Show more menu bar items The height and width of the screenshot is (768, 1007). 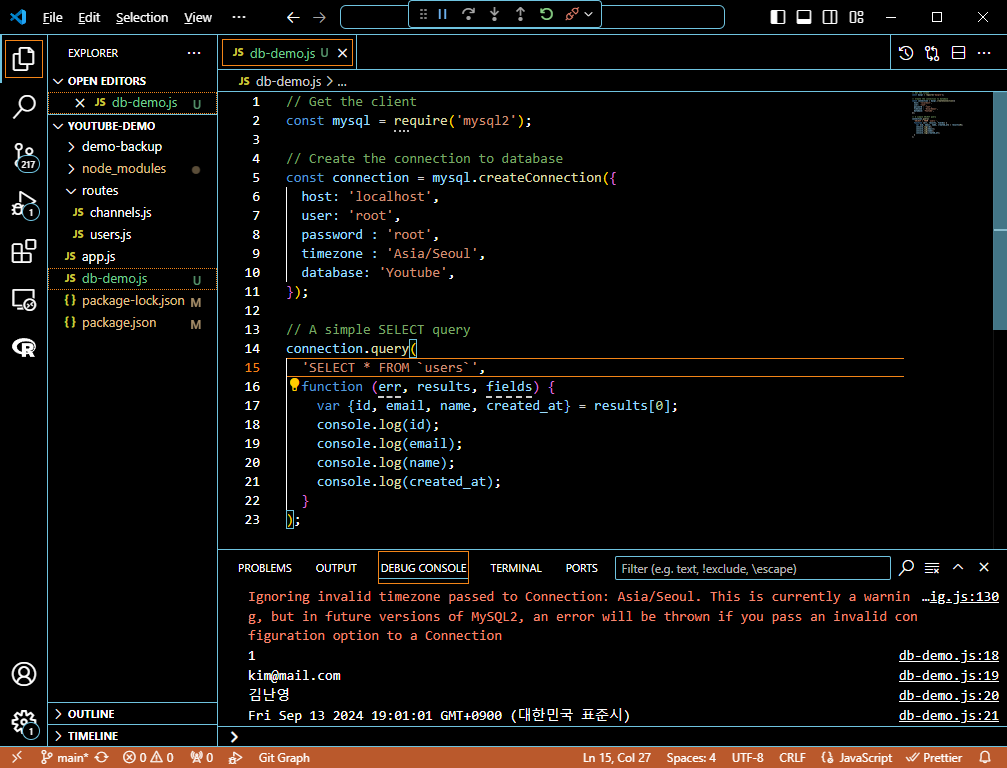pyautogui.click(x=239, y=17)
